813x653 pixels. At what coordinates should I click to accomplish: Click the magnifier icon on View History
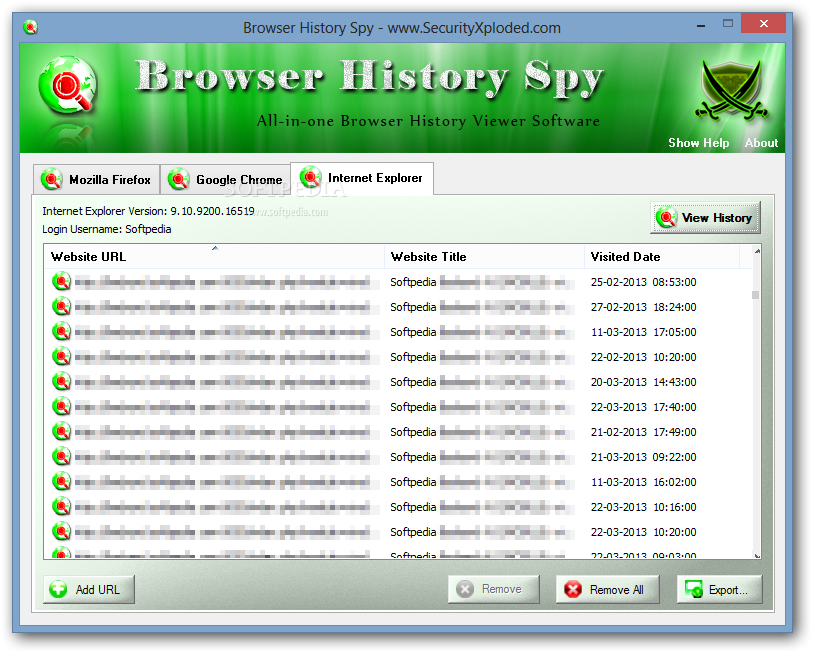666,217
